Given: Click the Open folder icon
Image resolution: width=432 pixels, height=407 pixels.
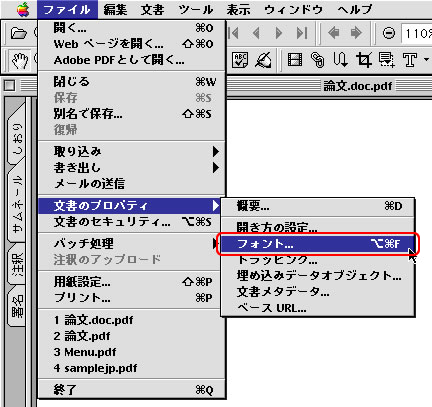Looking at the screenshot, I should pyautogui.click(x=19, y=33).
